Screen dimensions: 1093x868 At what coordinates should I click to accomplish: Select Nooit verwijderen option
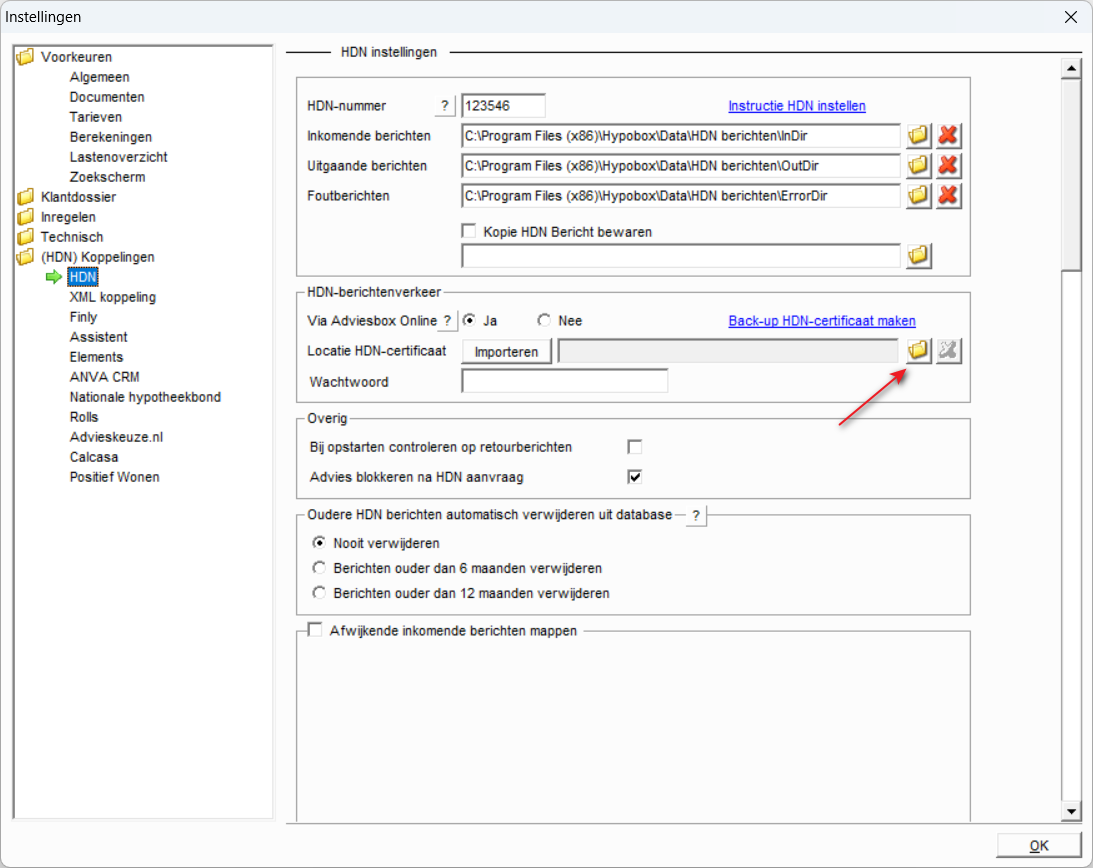point(319,542)
